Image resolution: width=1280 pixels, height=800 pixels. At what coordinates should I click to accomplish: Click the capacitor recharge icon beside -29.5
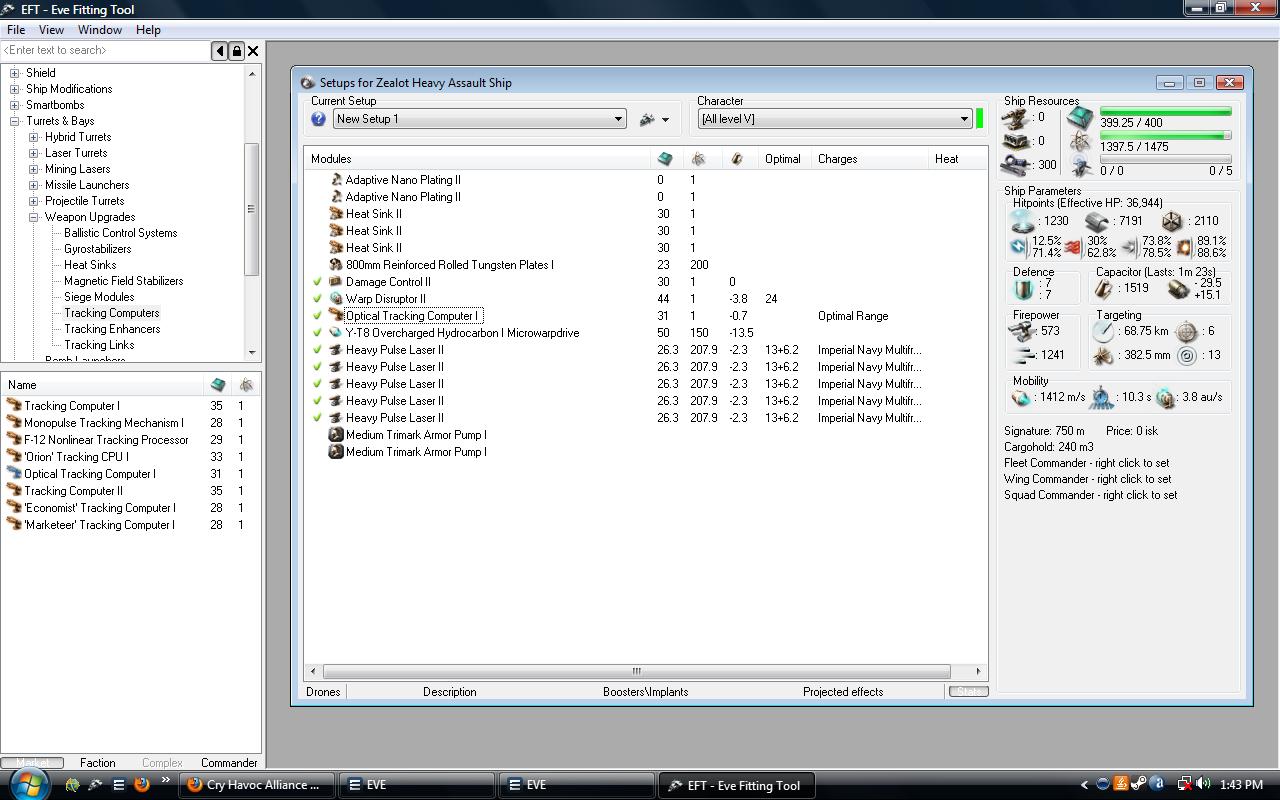(1178, 289)
